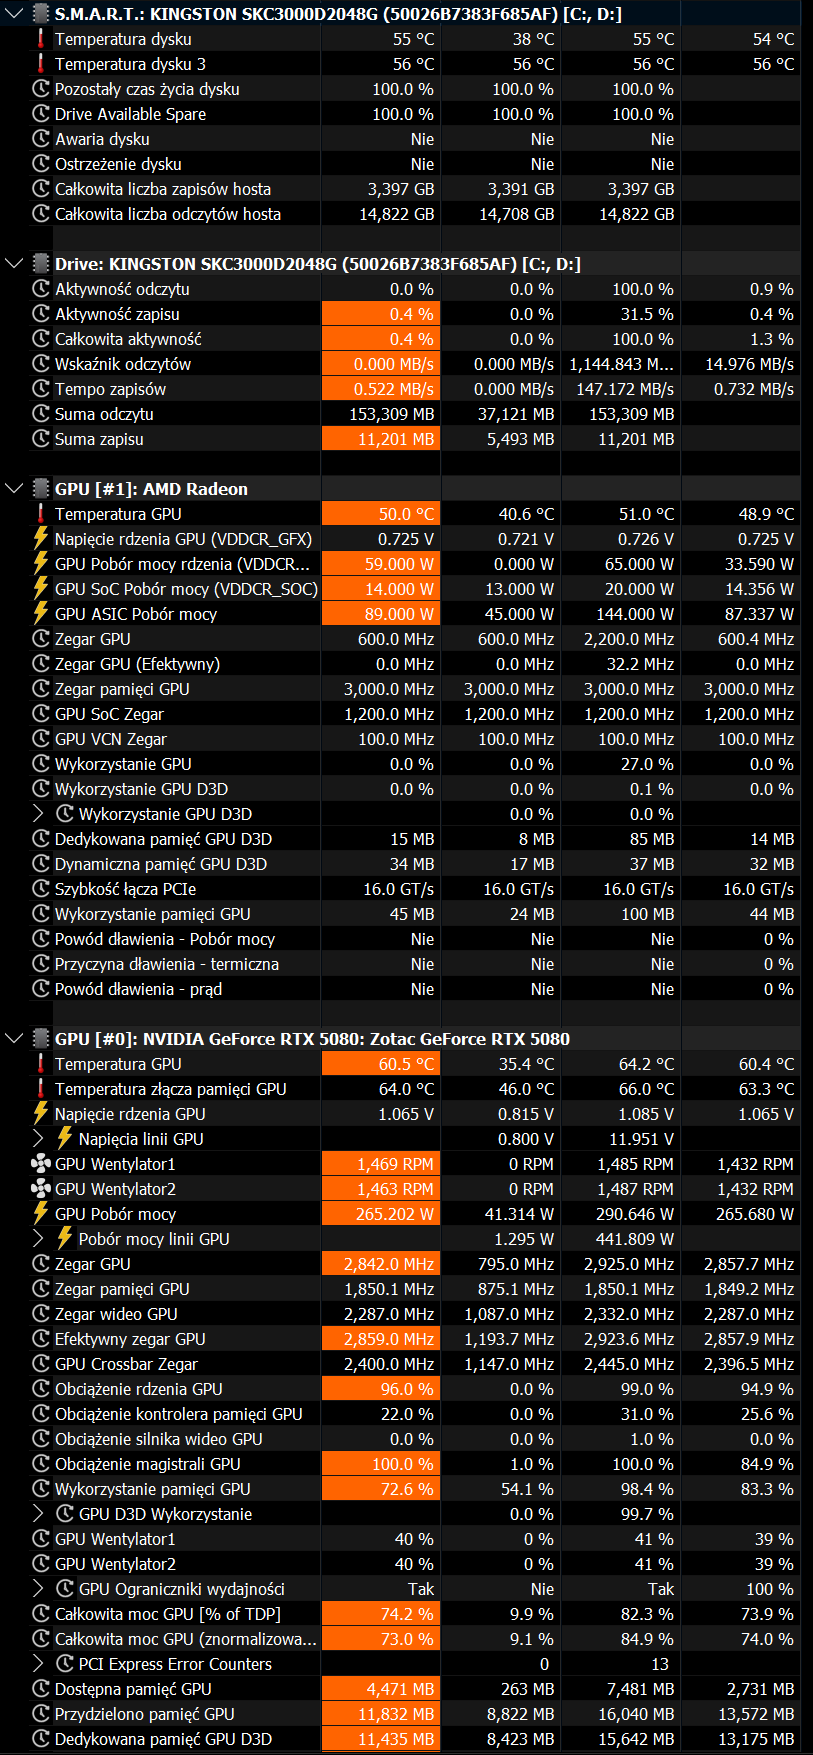Expand Pobór mocy linii GPU subtree
Image resolution: width=813 pixels, height=1755 pixels.
(x=38, y=1239)
